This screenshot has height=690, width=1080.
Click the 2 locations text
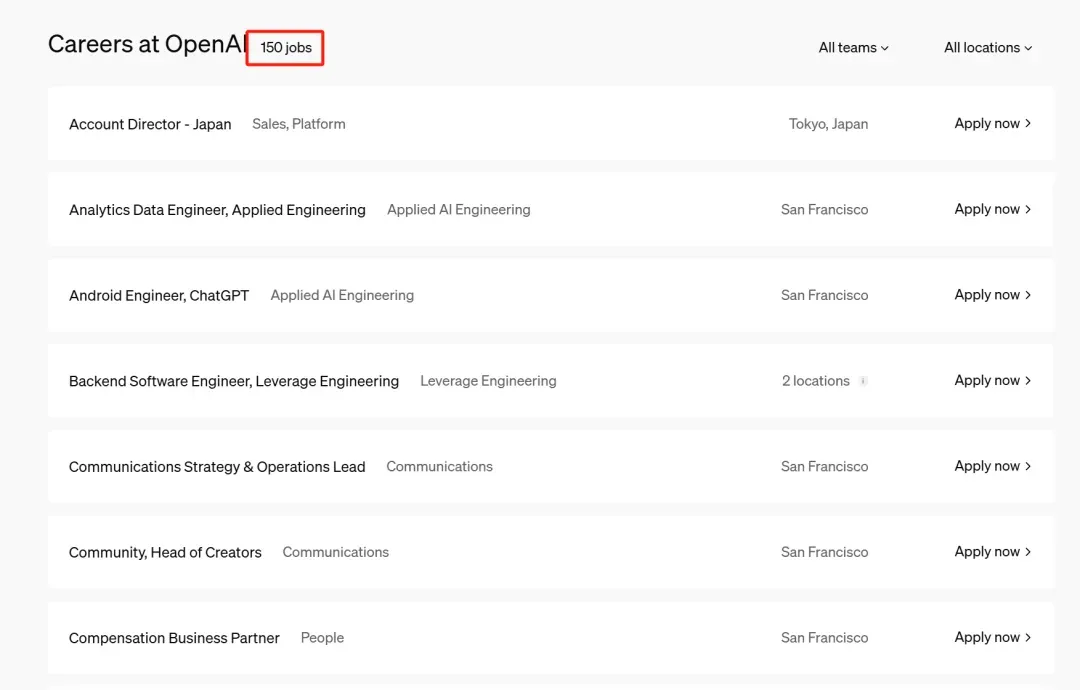coord(816,381)
